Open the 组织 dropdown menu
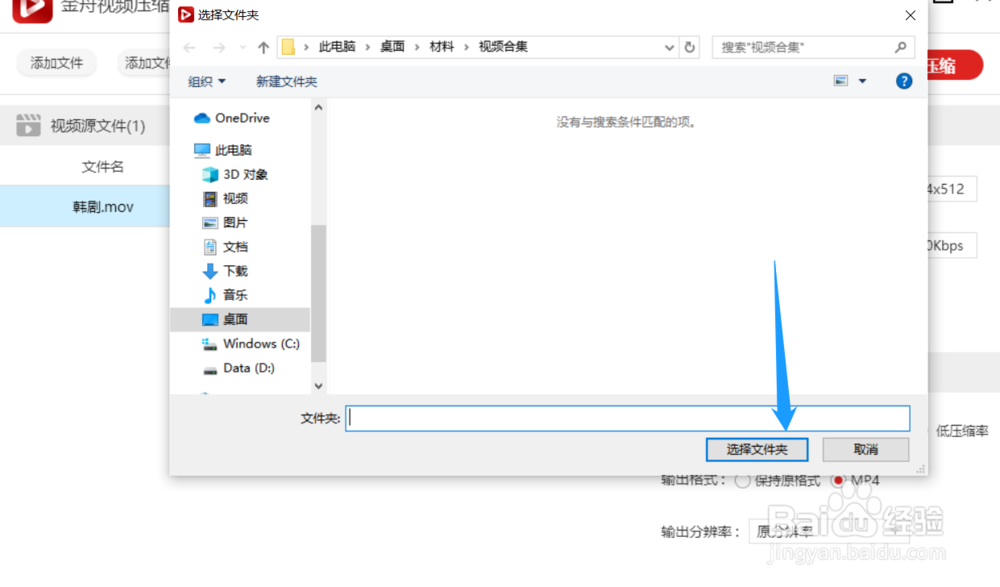 click(x=207, y=81)
